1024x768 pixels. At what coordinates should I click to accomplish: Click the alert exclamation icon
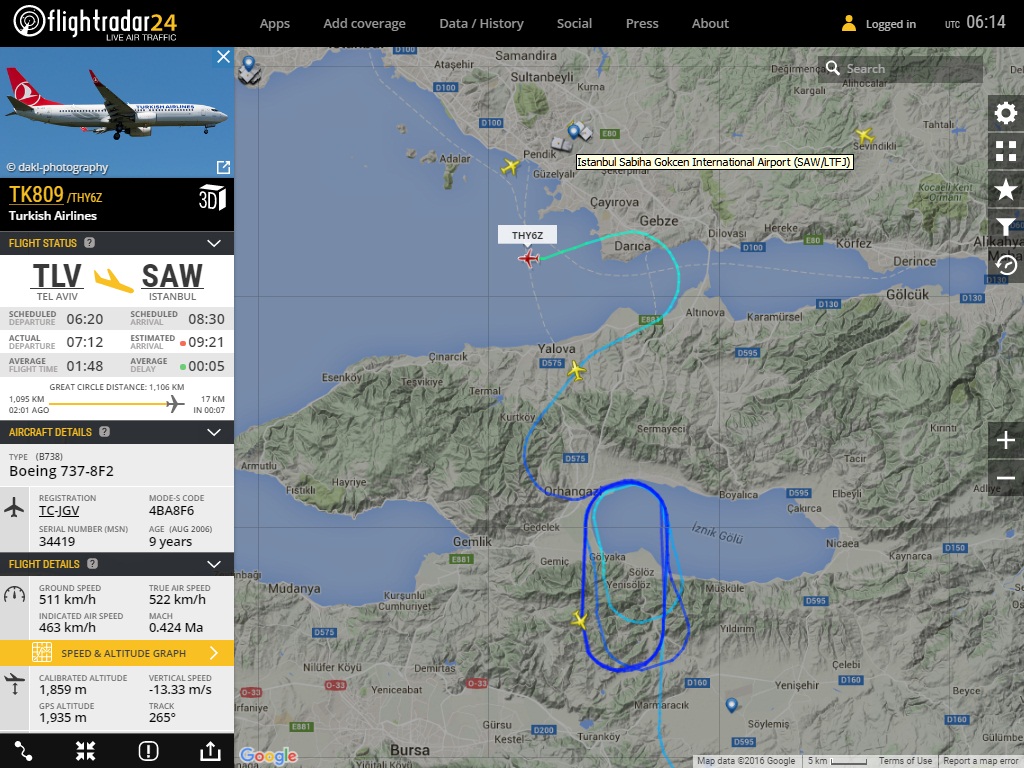[148, 751]
